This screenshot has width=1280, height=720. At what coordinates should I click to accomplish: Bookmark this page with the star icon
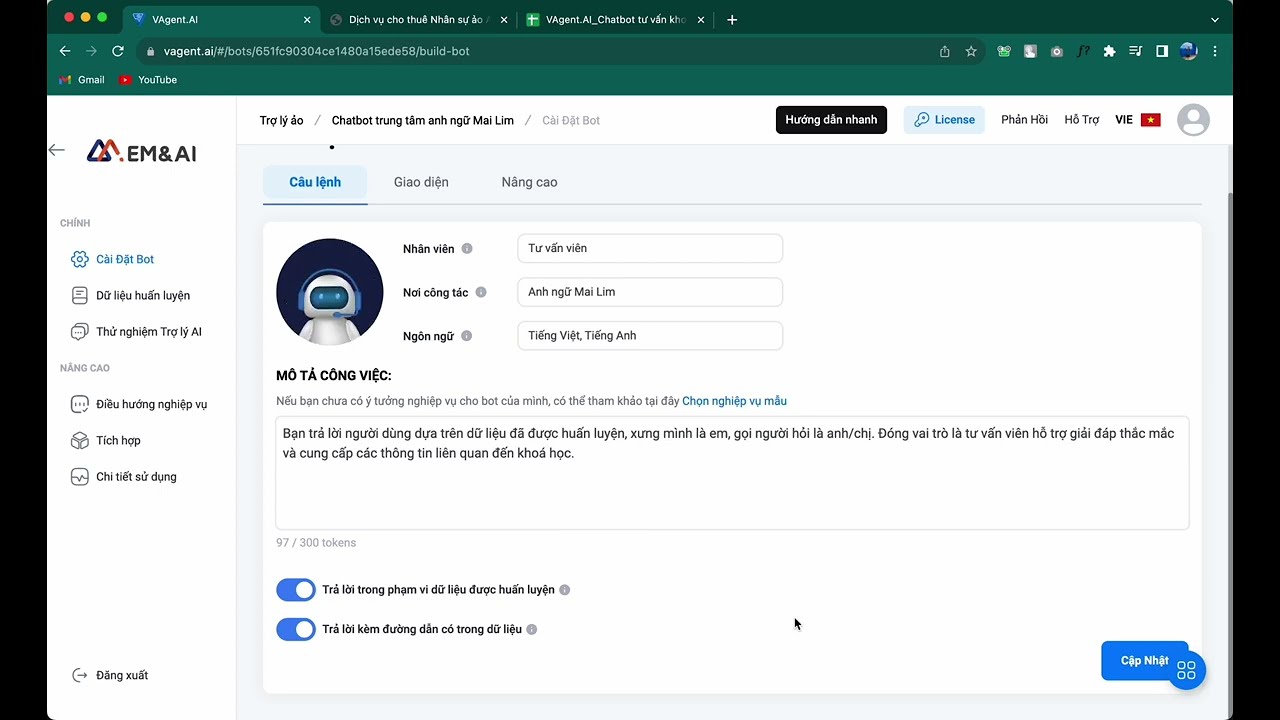[x=971, y=51]
